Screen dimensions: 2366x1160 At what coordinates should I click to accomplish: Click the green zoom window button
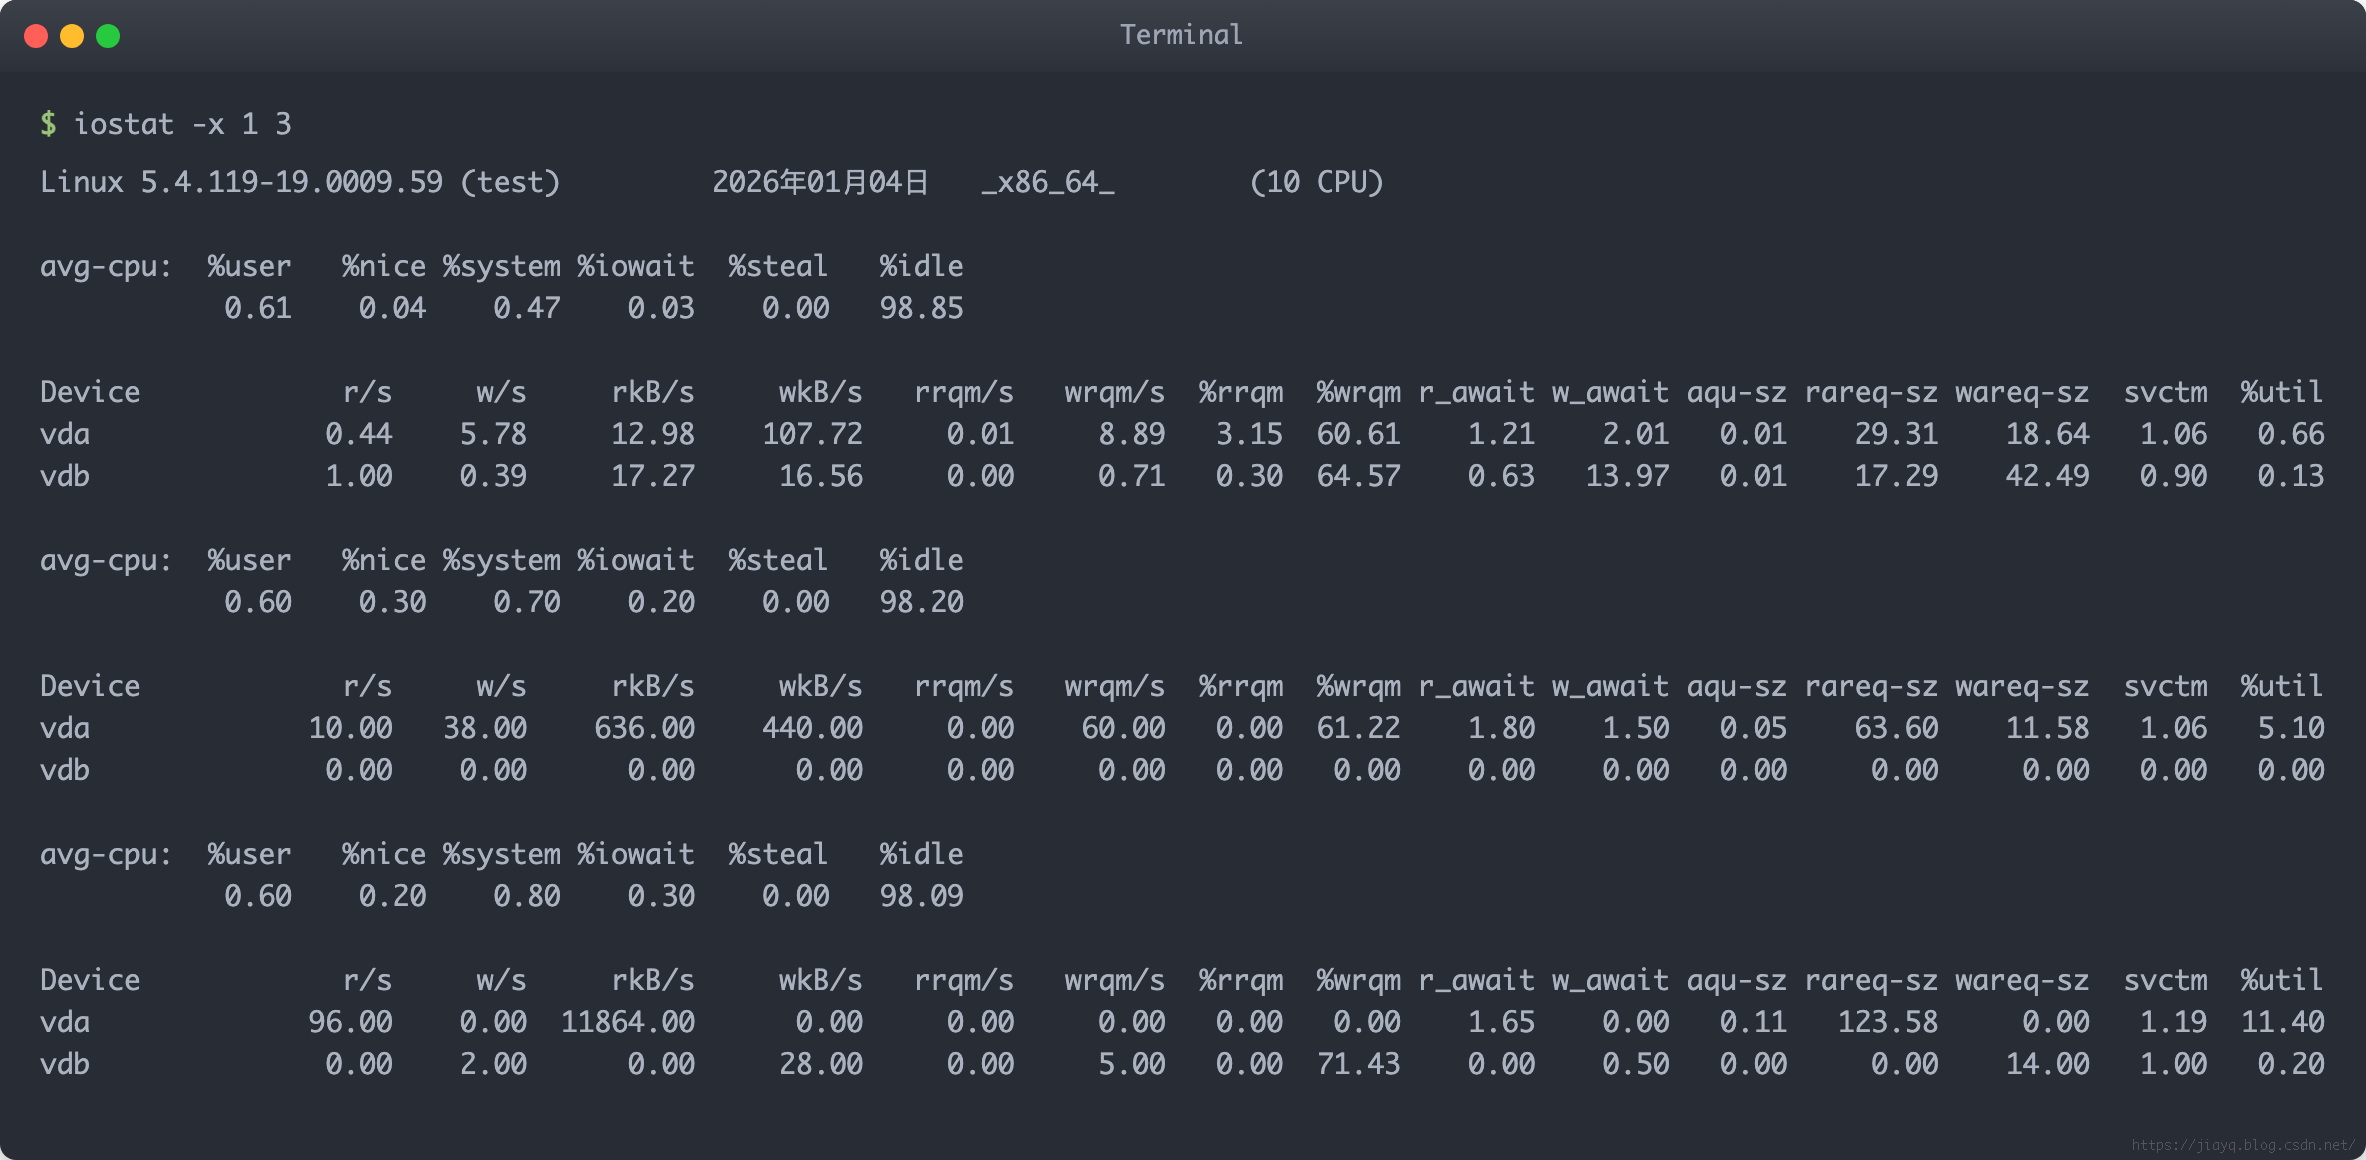point(108,36)
